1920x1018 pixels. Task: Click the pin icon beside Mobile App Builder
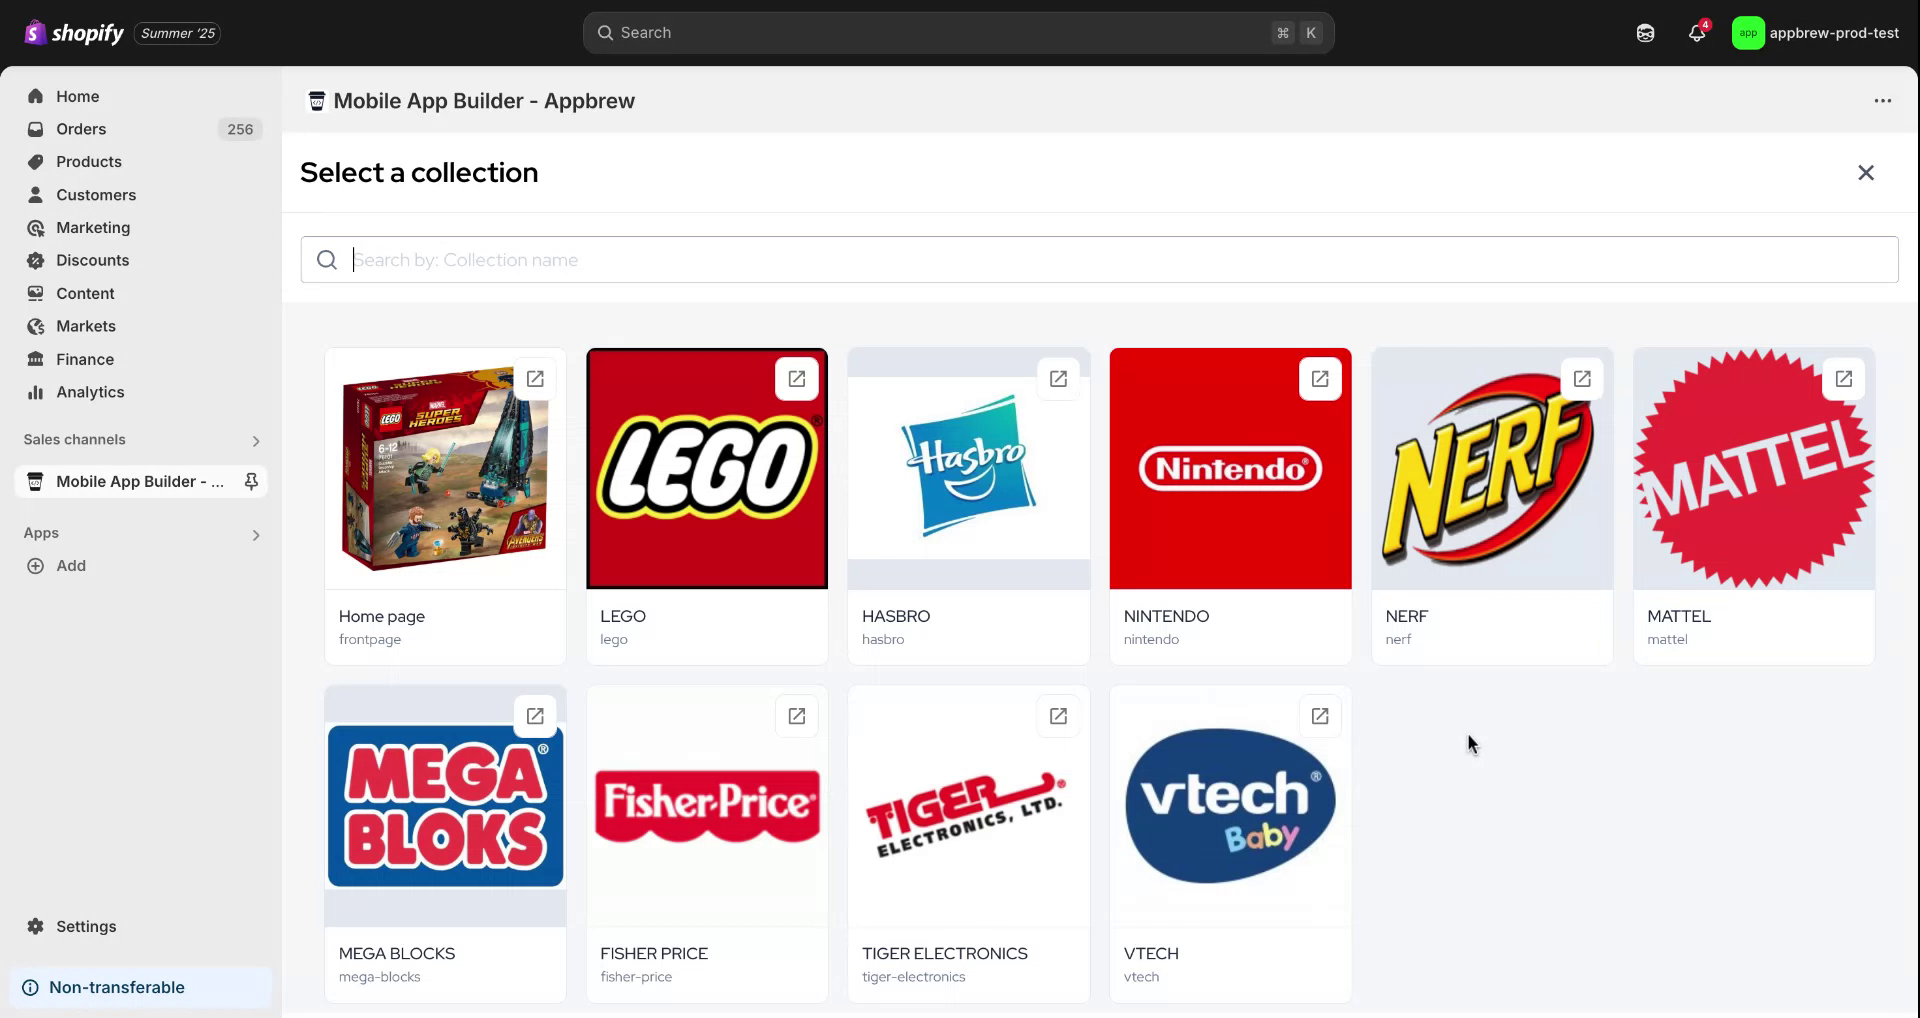point(251,482)
